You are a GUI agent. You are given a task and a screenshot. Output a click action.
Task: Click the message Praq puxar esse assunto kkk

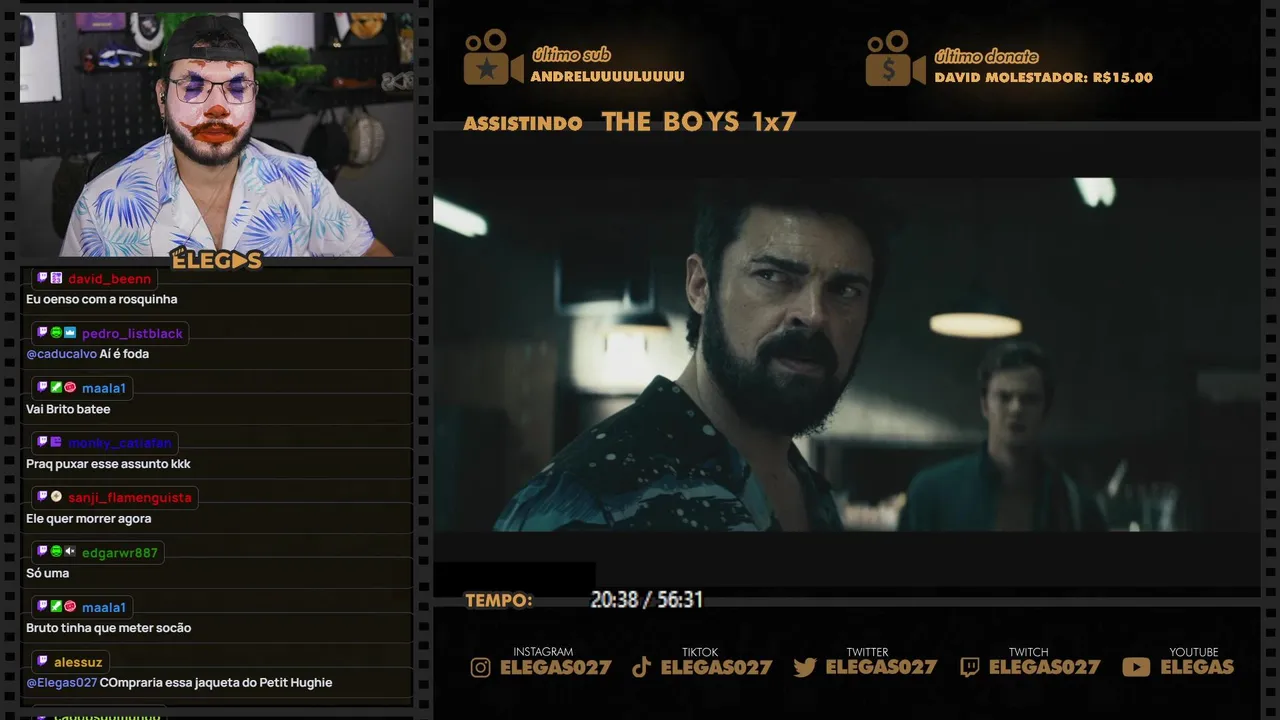click(108, 464)
